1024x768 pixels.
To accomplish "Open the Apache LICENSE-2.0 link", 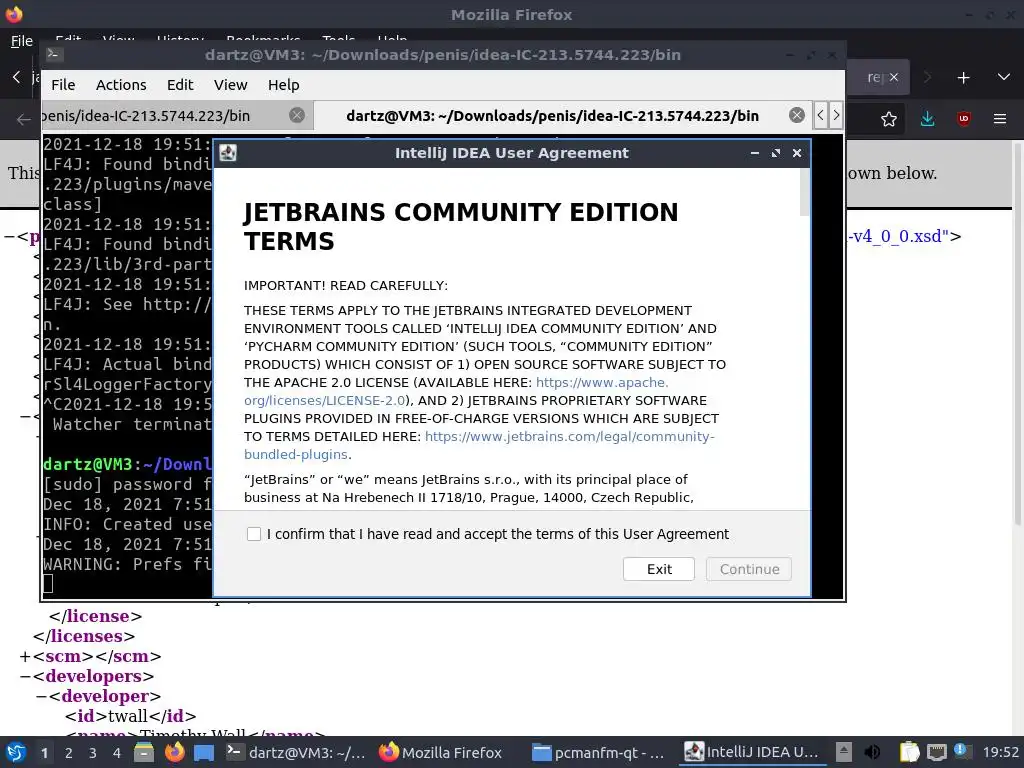I will pyautogui.click(x=456, y=391).
